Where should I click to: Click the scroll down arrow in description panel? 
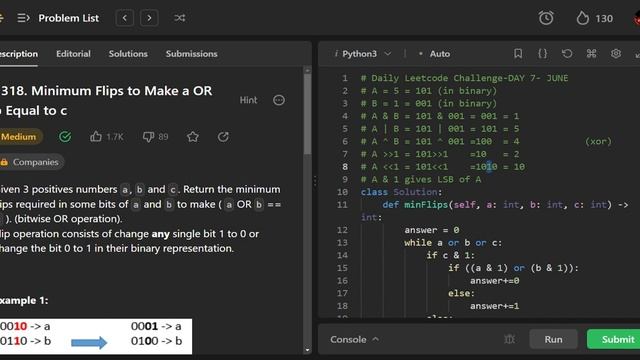(x=307, y=350)
